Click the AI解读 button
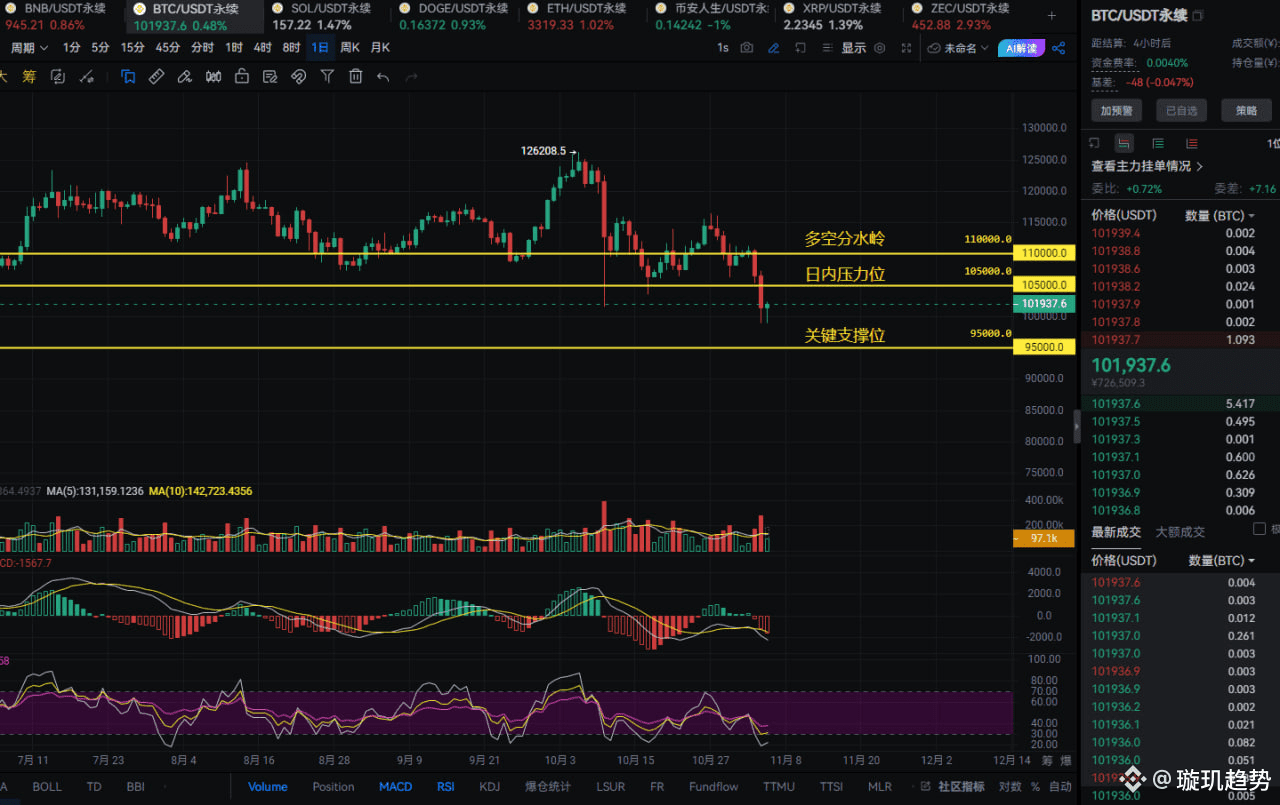 pos(1021,48)
